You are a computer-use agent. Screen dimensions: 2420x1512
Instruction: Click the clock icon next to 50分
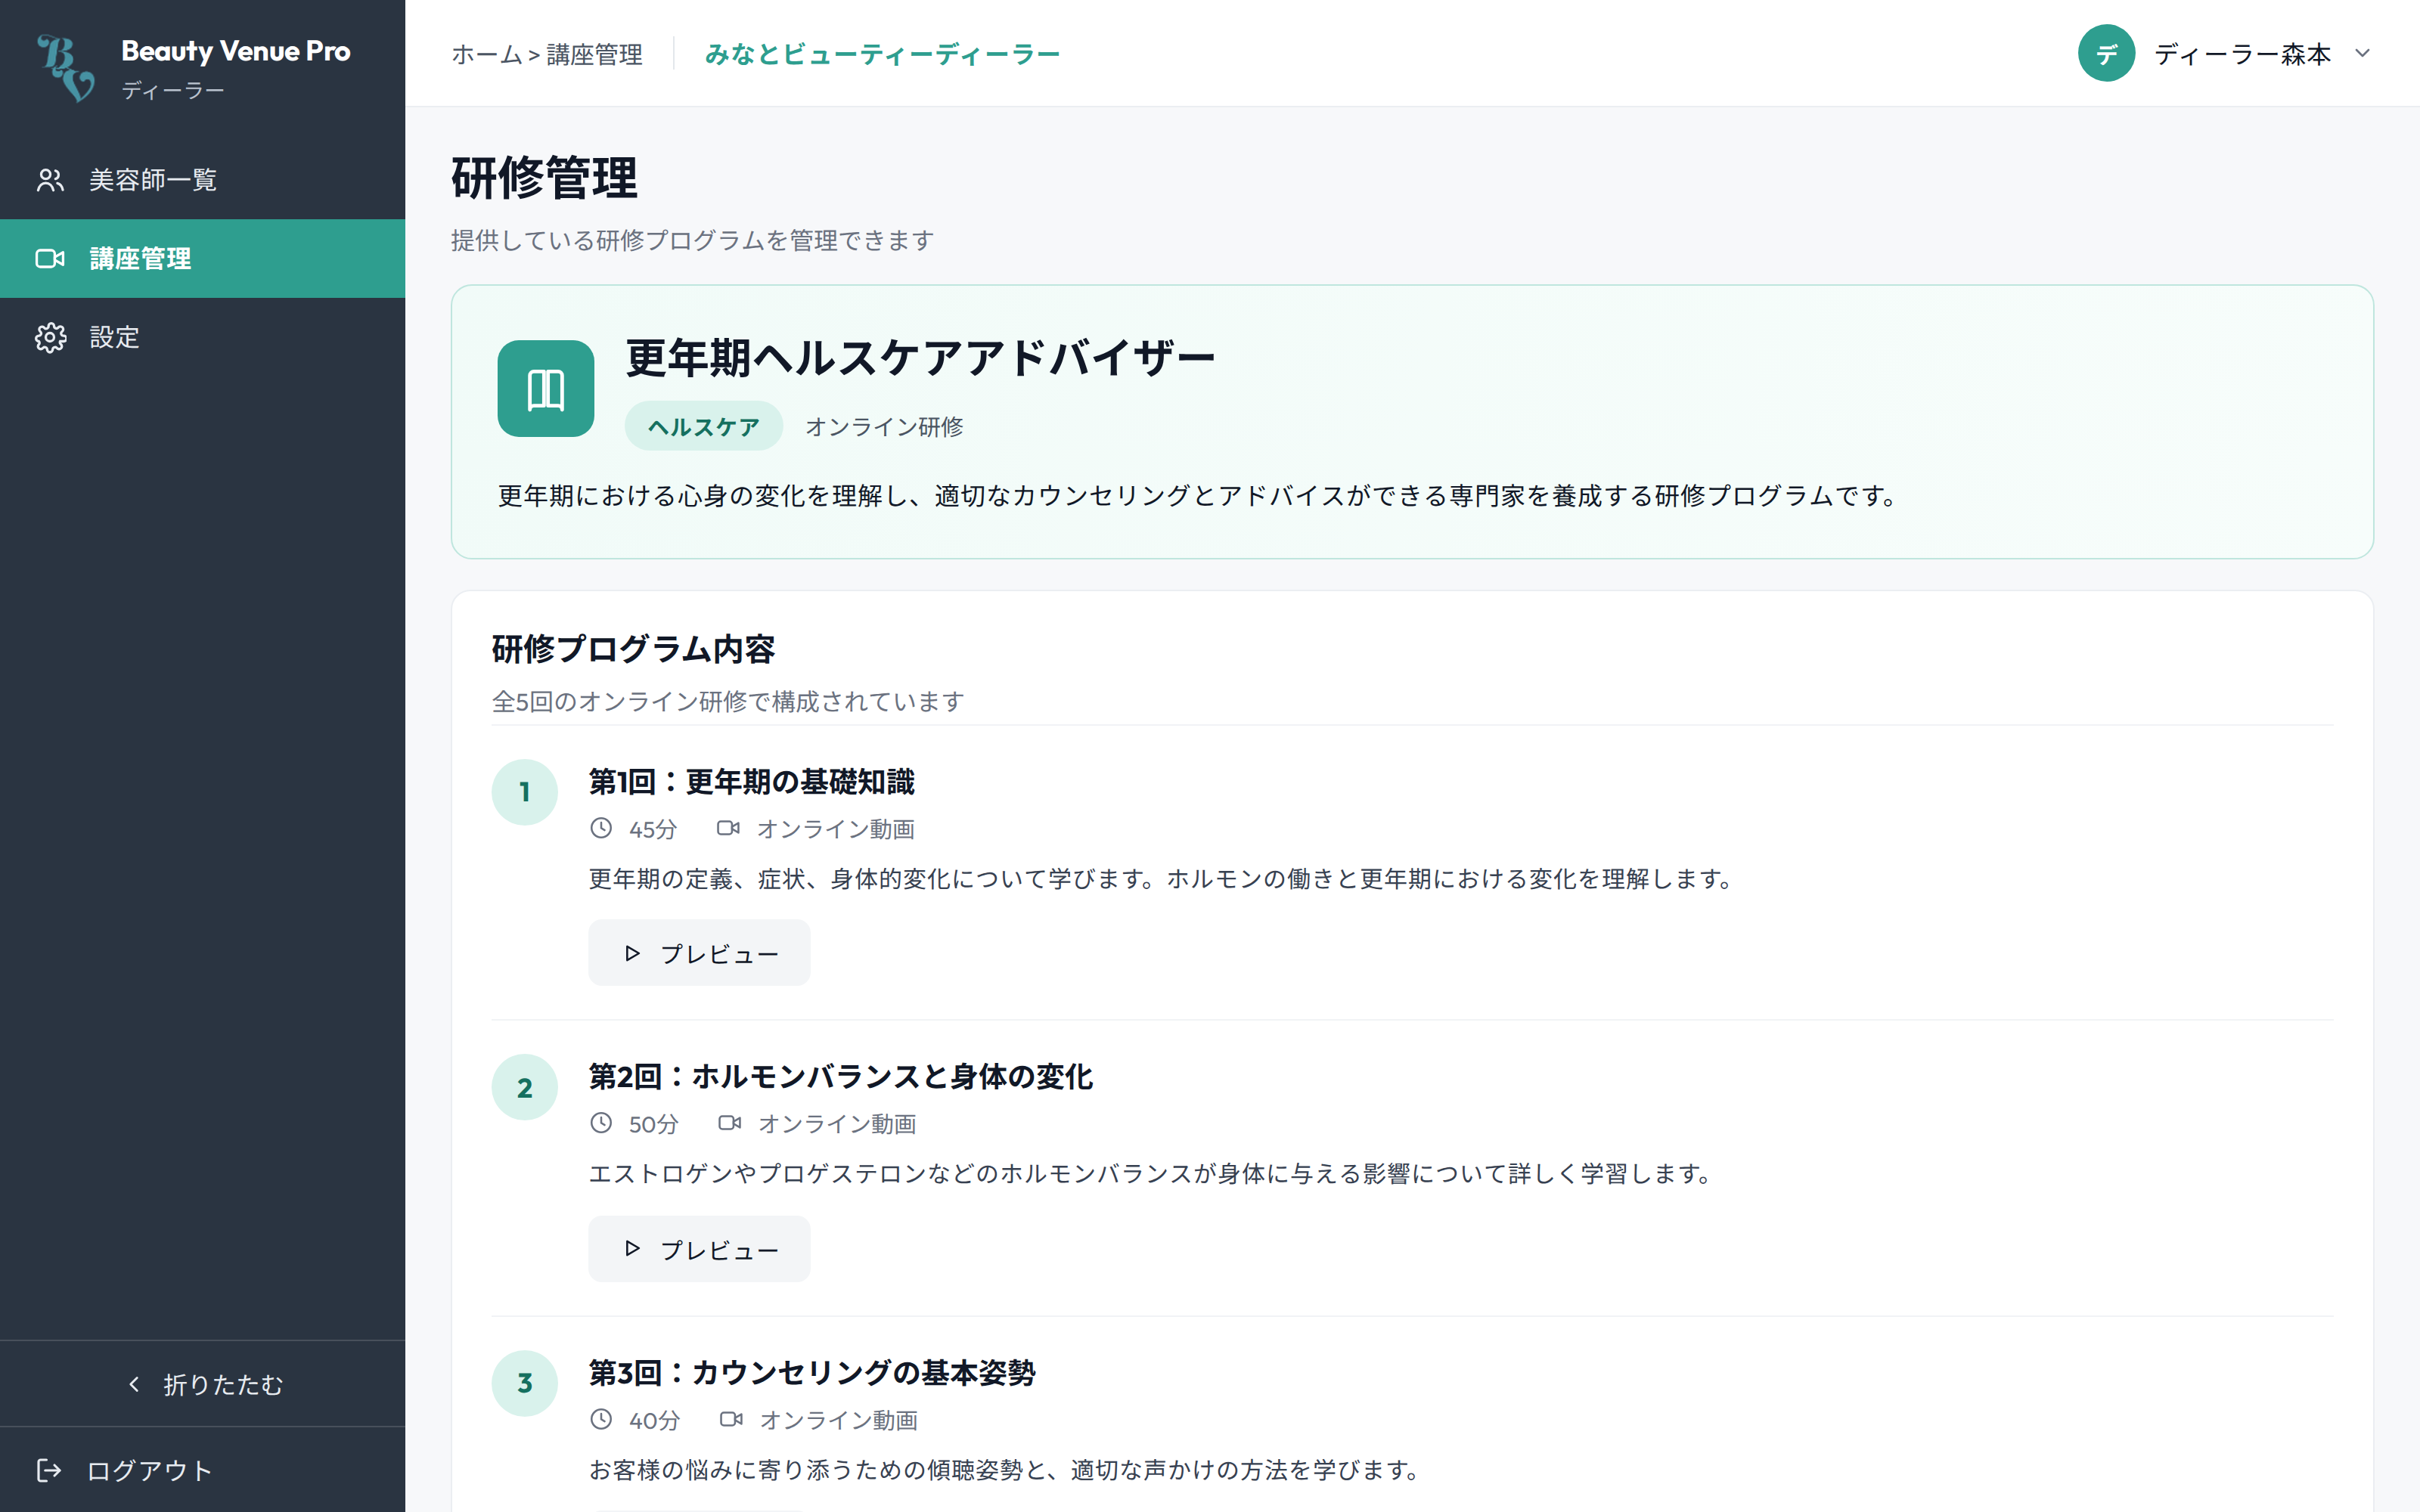point(601,1123)
